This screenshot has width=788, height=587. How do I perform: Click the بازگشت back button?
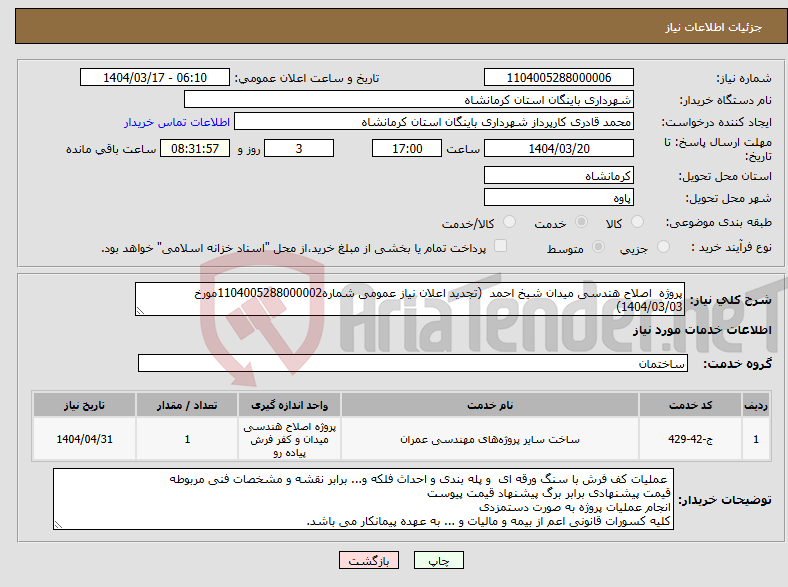[369, 560]
